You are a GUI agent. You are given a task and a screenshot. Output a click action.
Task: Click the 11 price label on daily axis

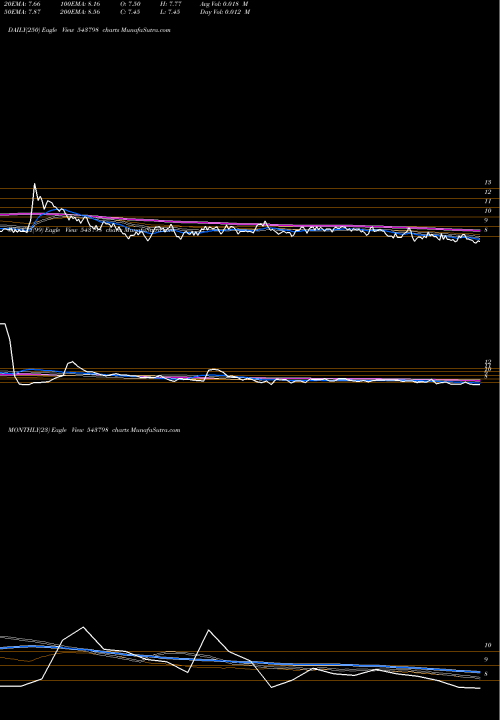488,201
